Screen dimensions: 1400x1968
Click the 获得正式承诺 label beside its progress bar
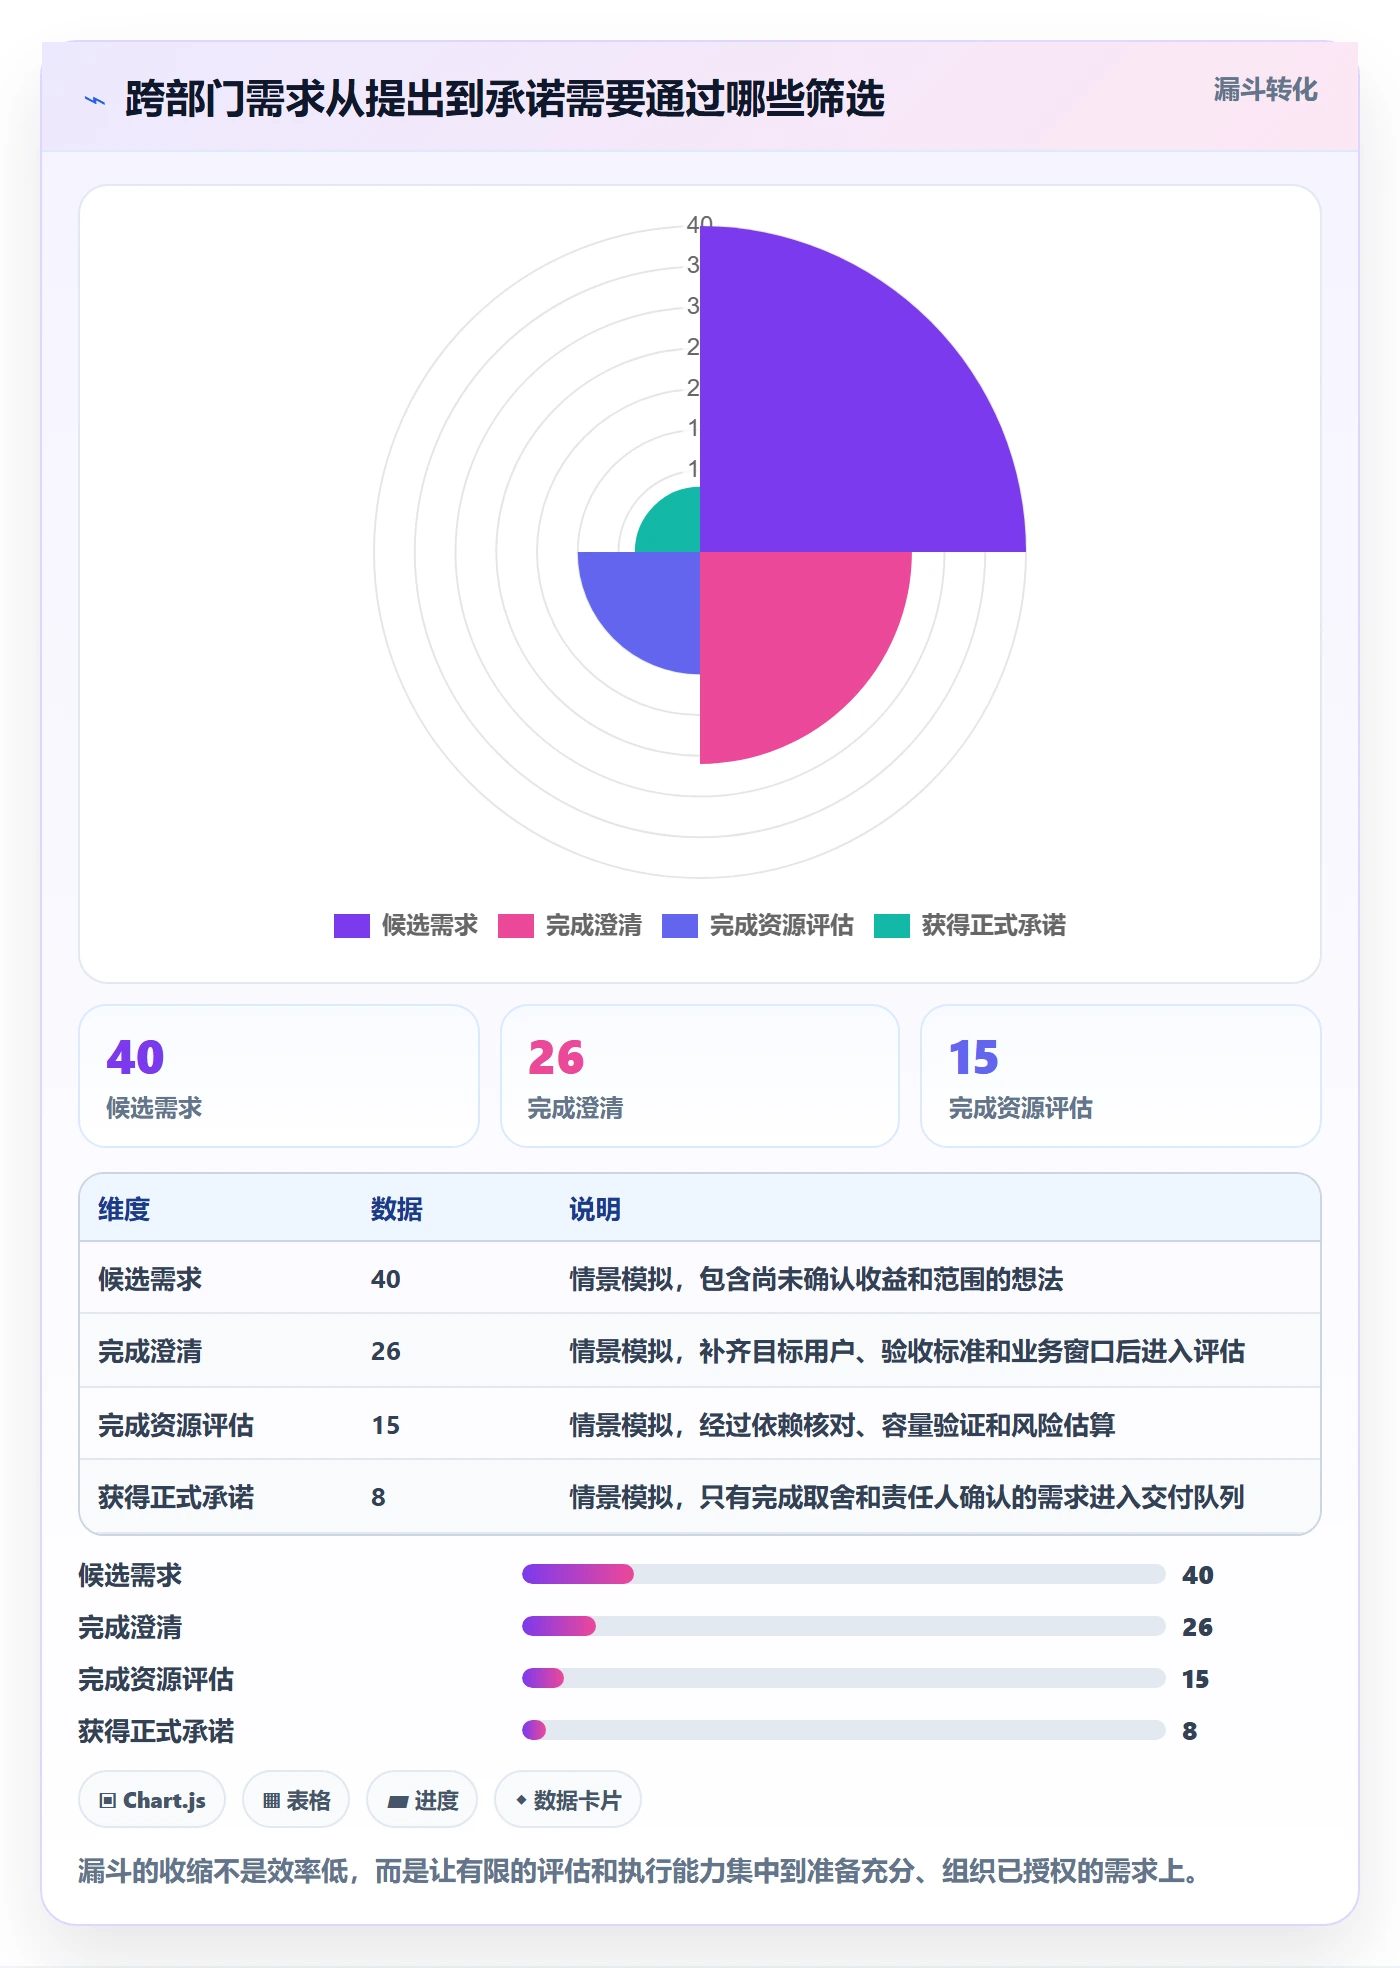[157, 1731]
